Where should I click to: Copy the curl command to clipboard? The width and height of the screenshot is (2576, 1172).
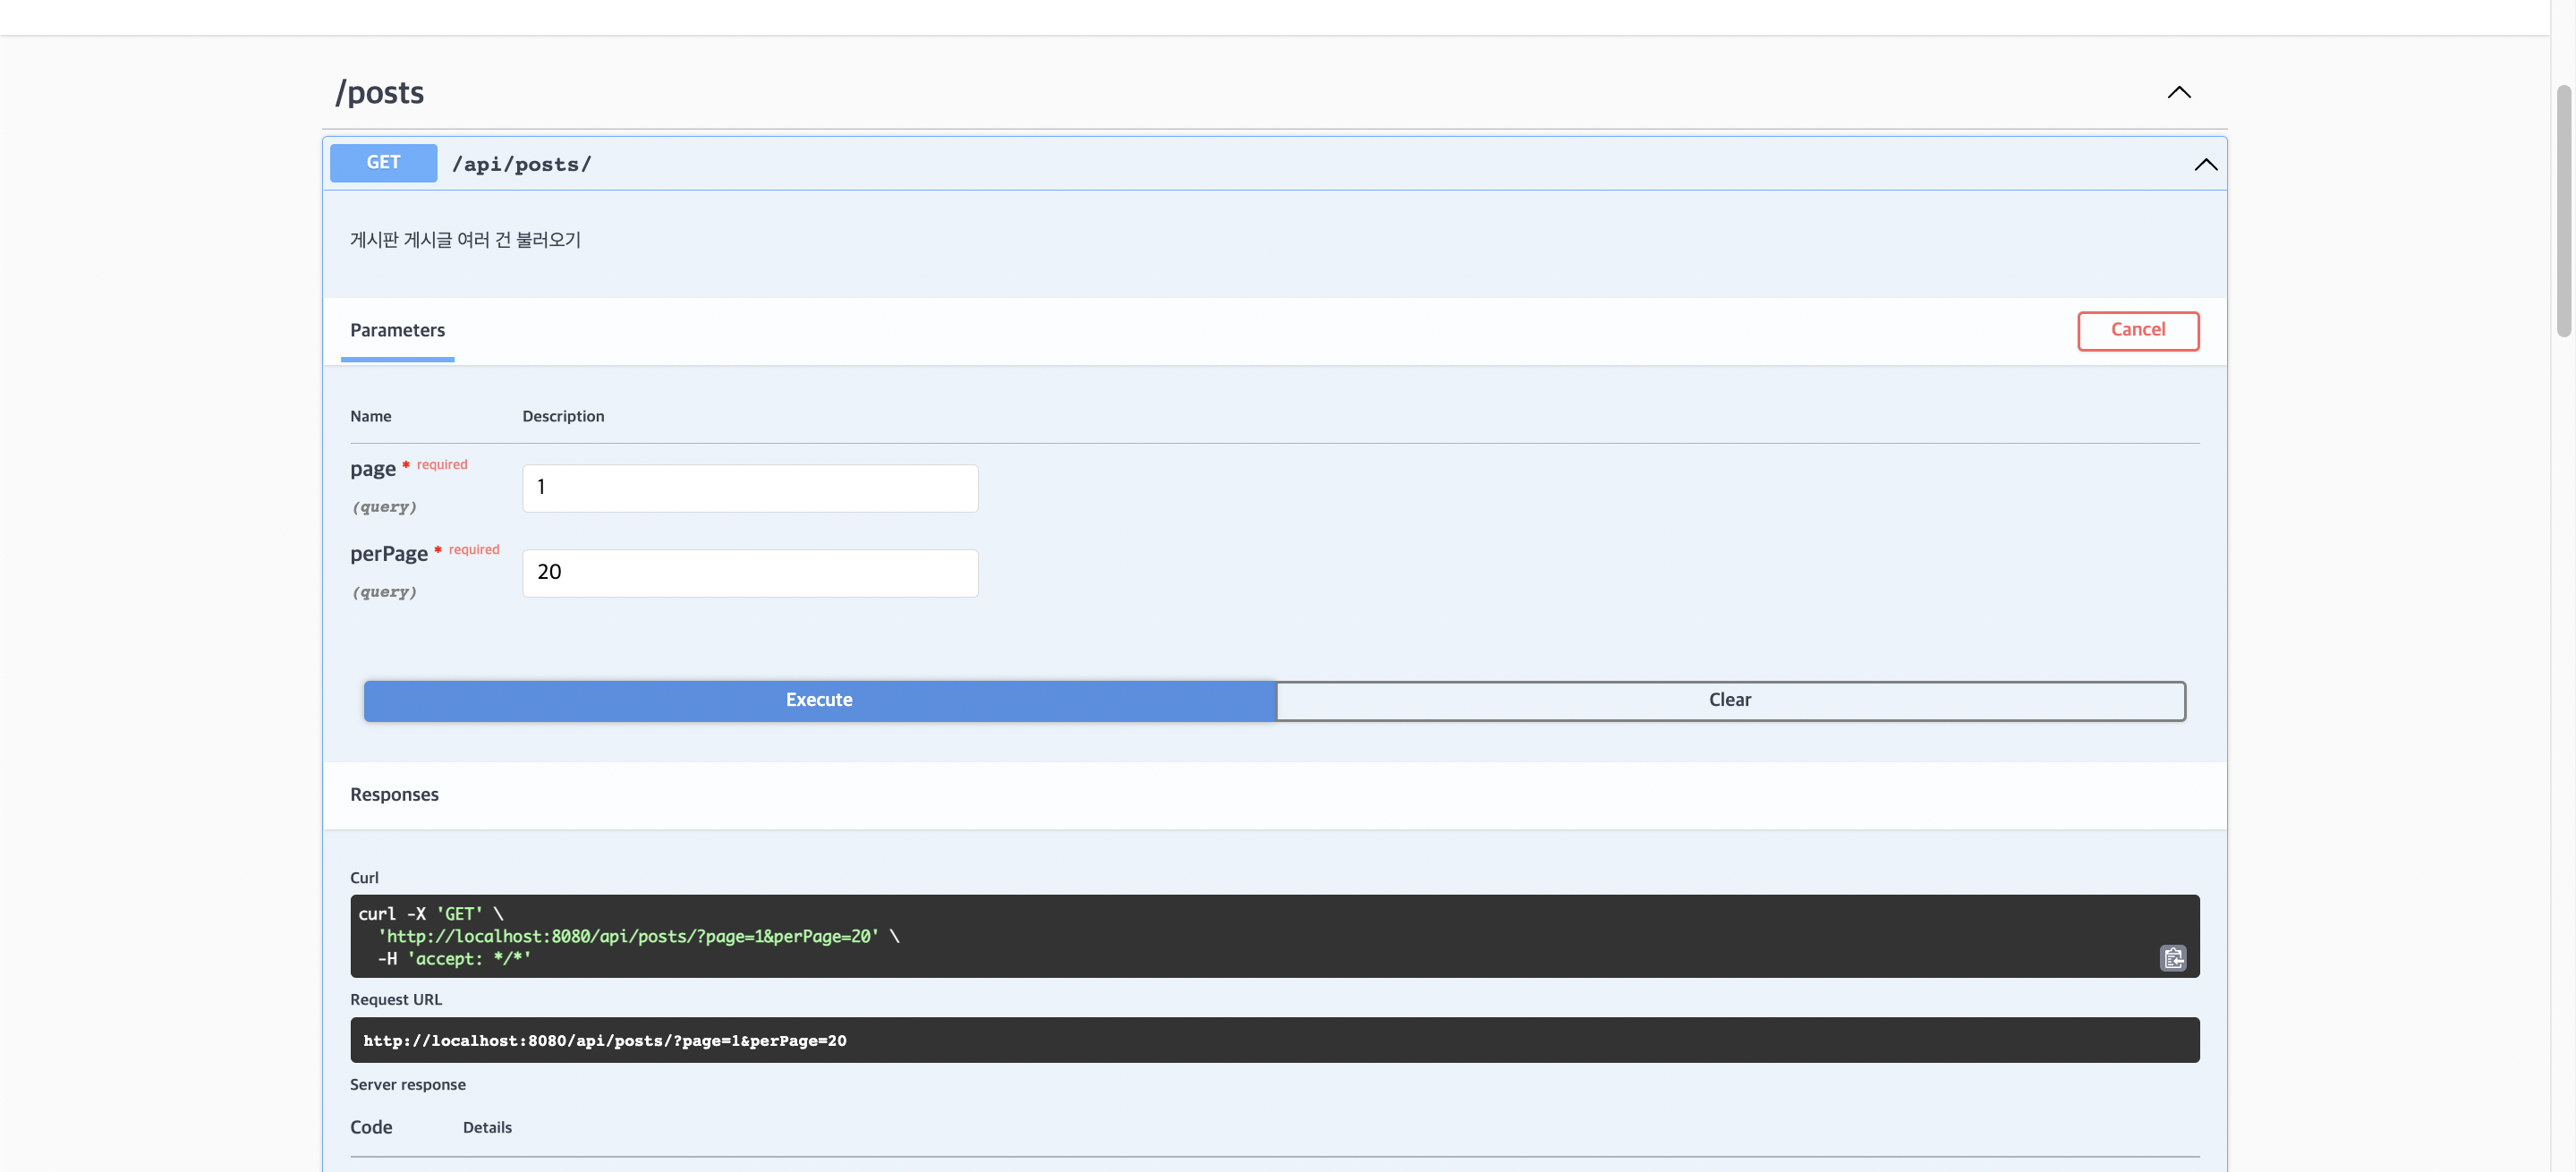click(2173, 958)
